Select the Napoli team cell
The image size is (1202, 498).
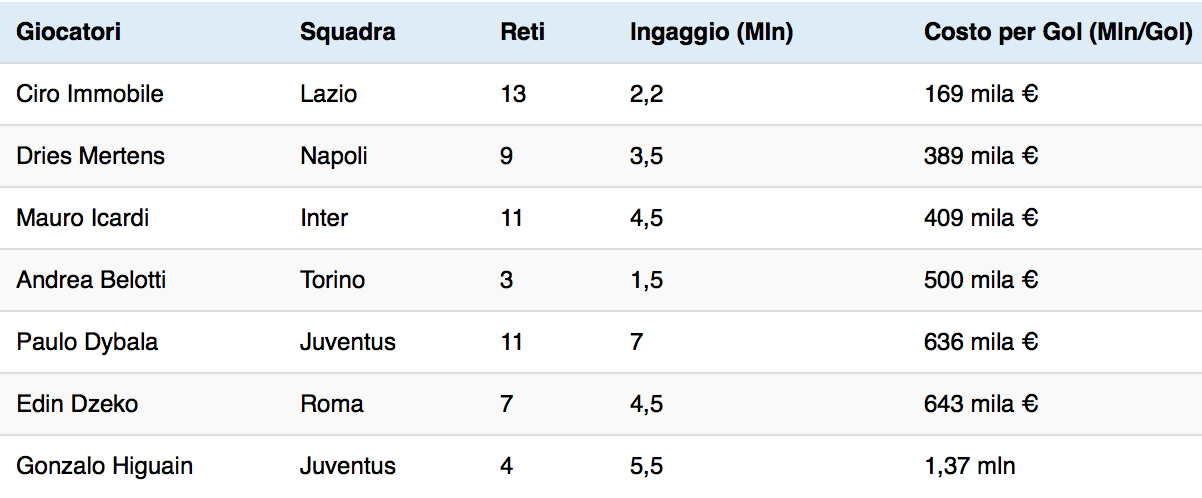[334, 156]
